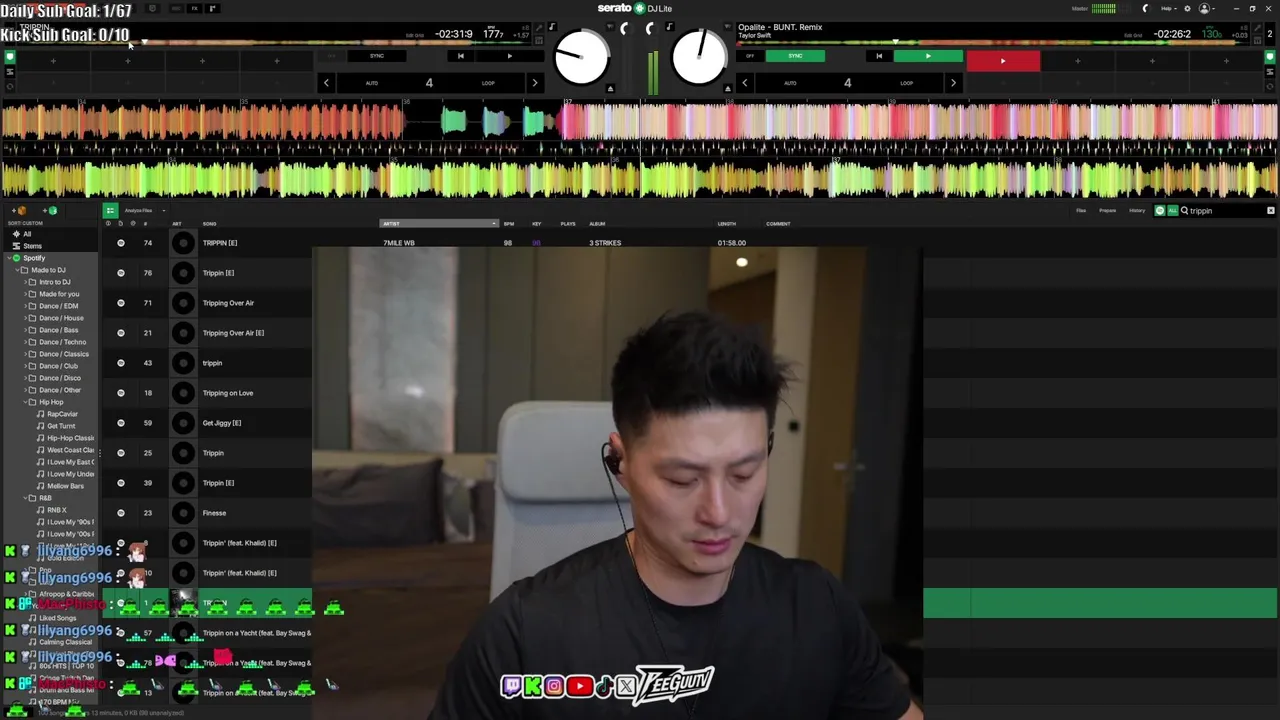Select the right deck loop-roll mode icon
1280x720 pixels.
(x=1270, y=86)
